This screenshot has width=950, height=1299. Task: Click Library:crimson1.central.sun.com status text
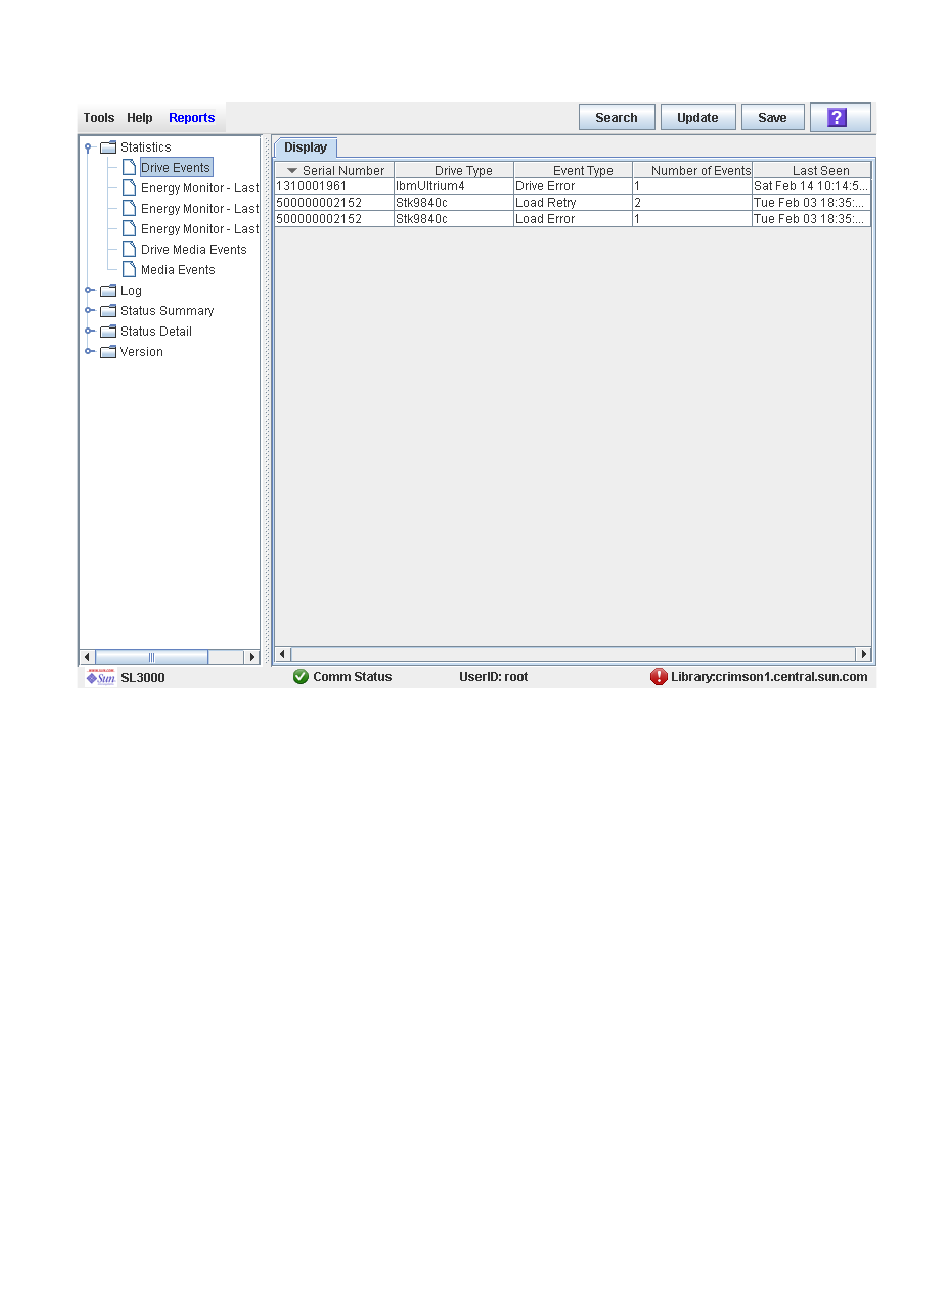769,677
